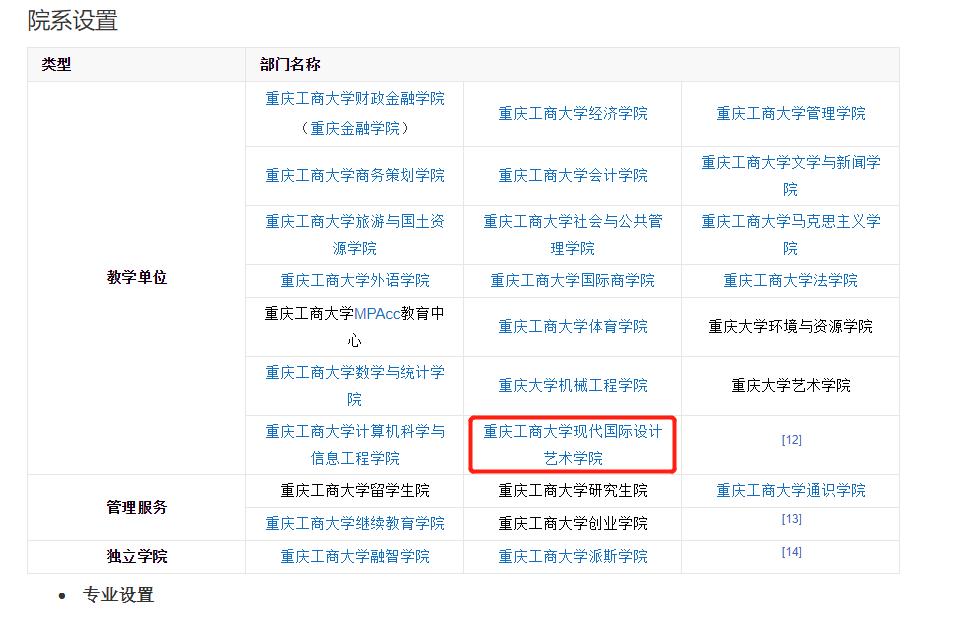This screenshot has width=973, height=618.
Task: Select the 重庆工商大学留学生院 cell text
Action: [x=354, y=491]
